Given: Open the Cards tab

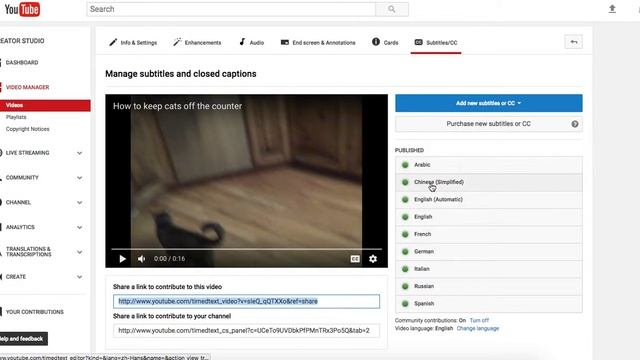Looking at the screenshot, I should tap(385, 42).
